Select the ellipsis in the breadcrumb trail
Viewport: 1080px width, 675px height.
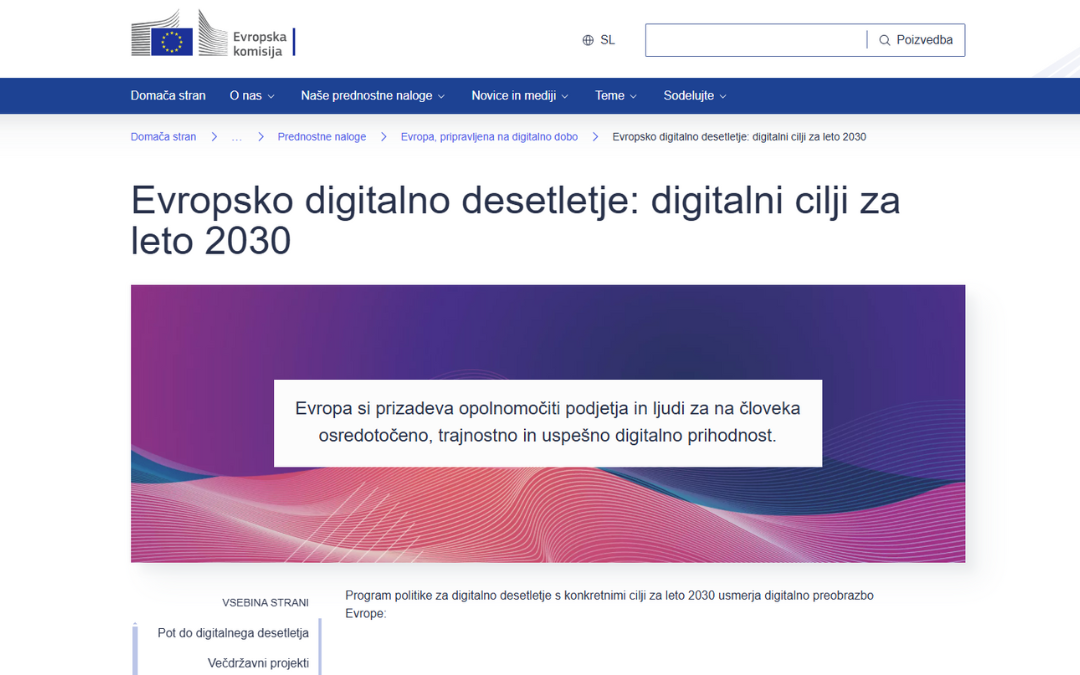[x=237, y=137]
